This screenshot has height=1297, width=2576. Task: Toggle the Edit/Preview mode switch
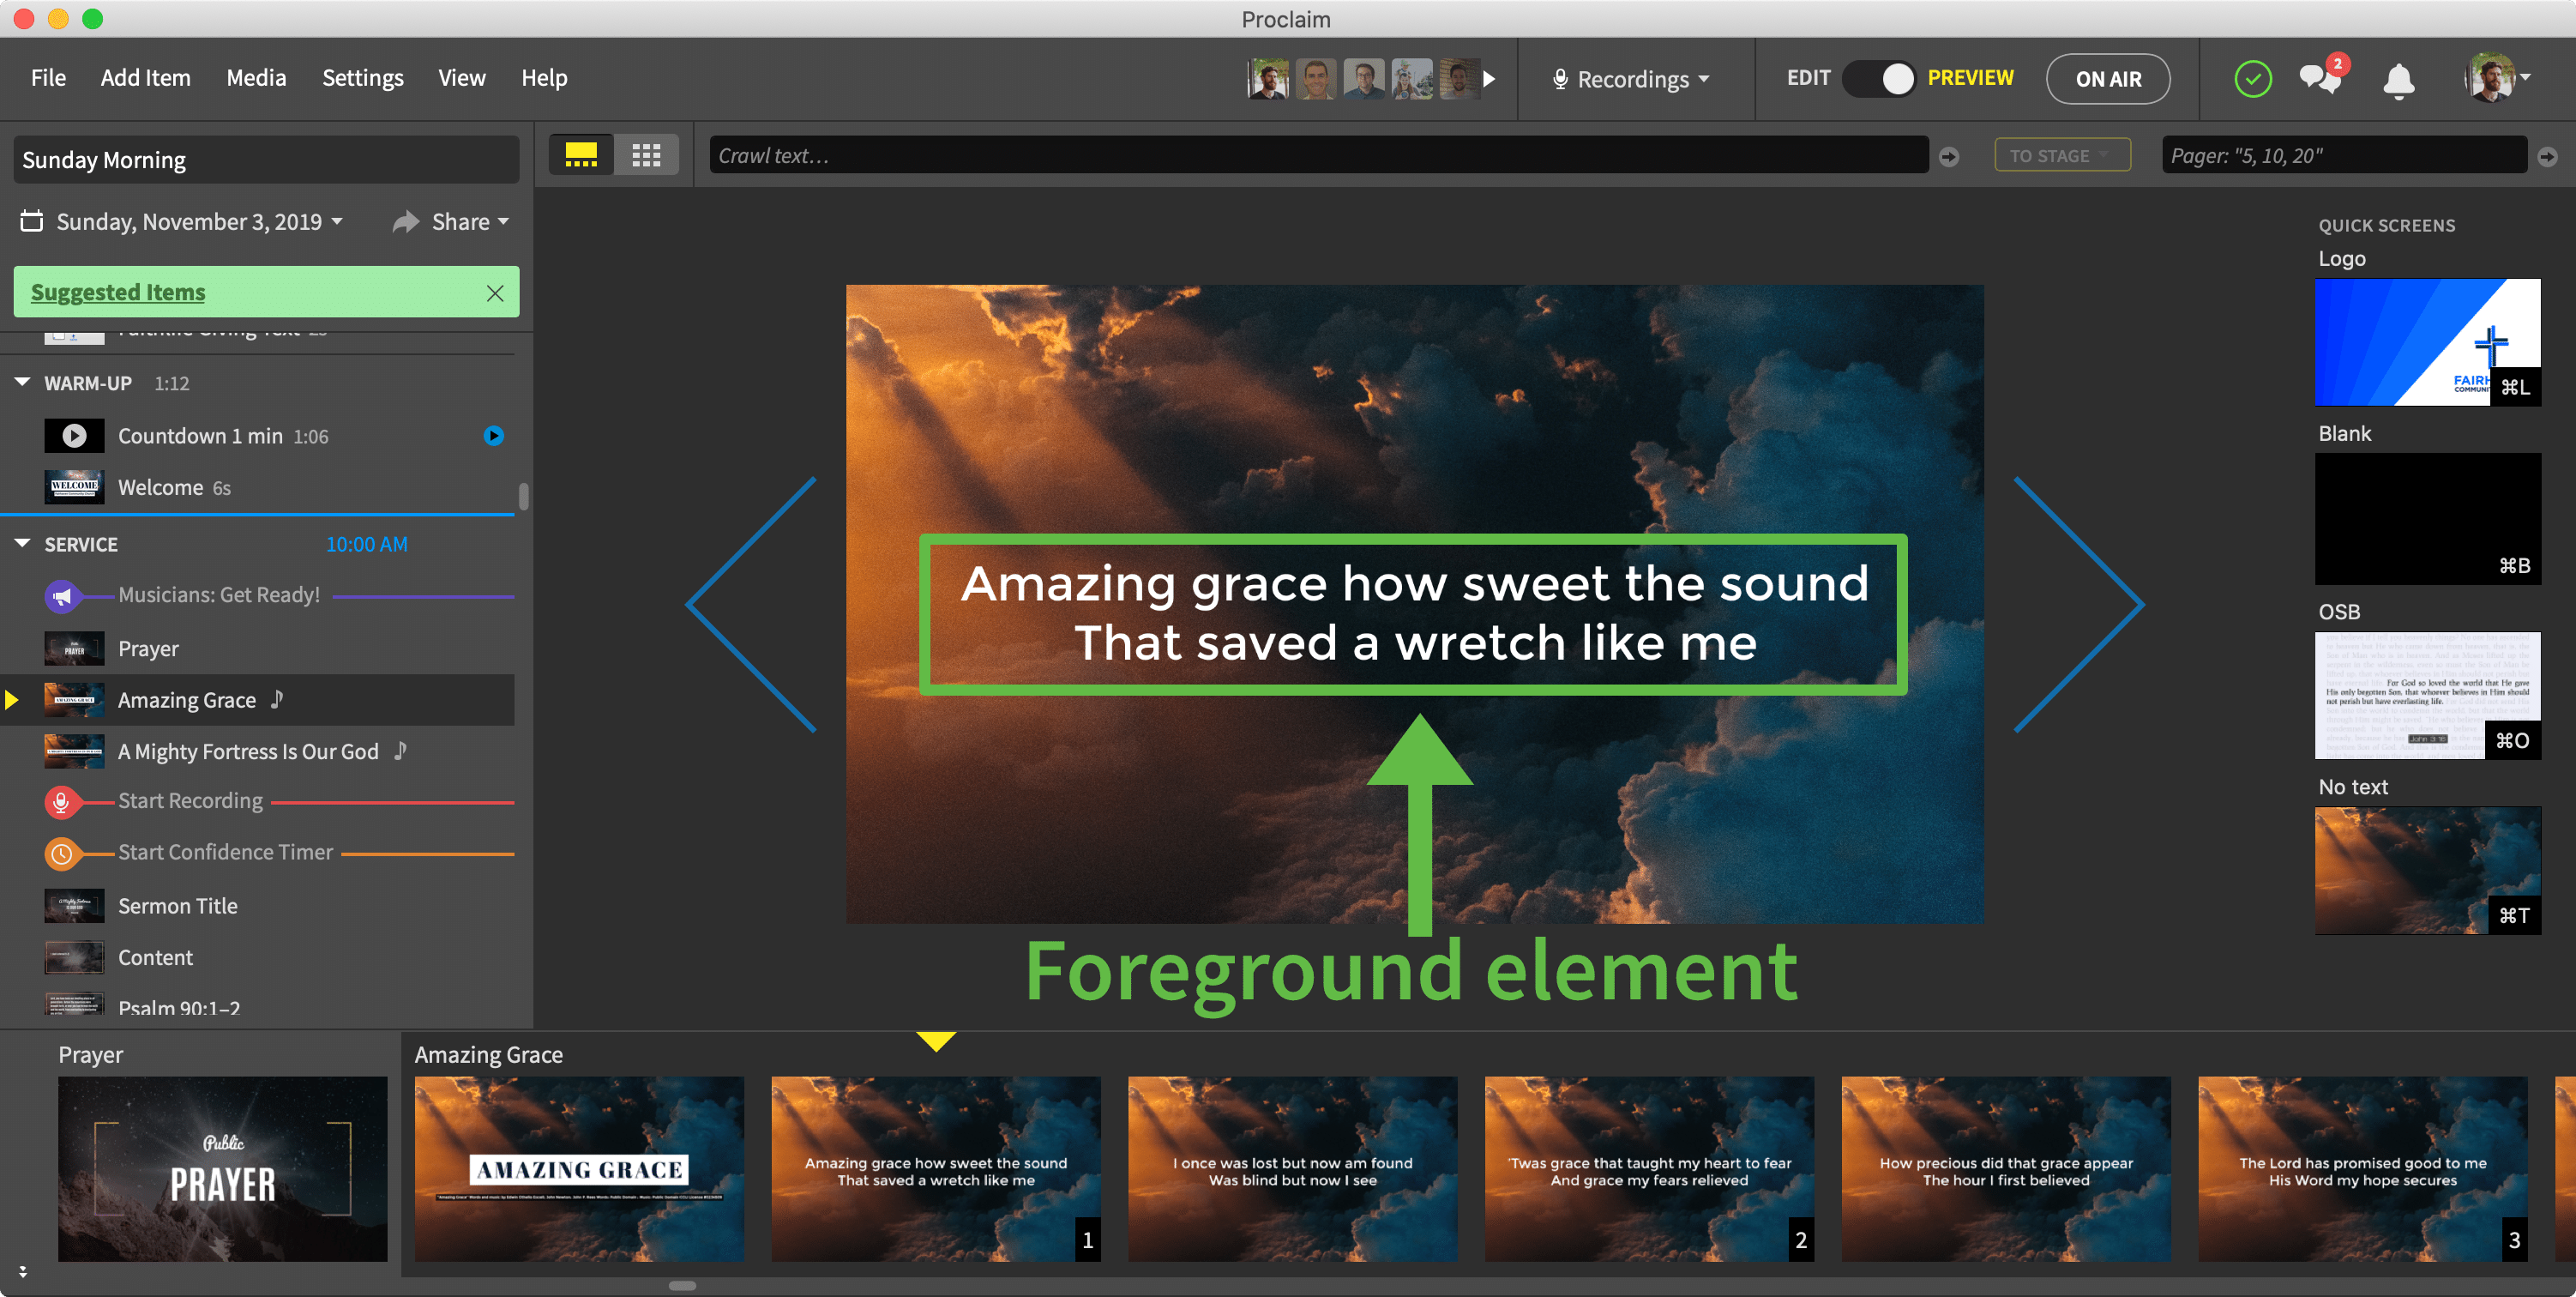point(1879,78)
